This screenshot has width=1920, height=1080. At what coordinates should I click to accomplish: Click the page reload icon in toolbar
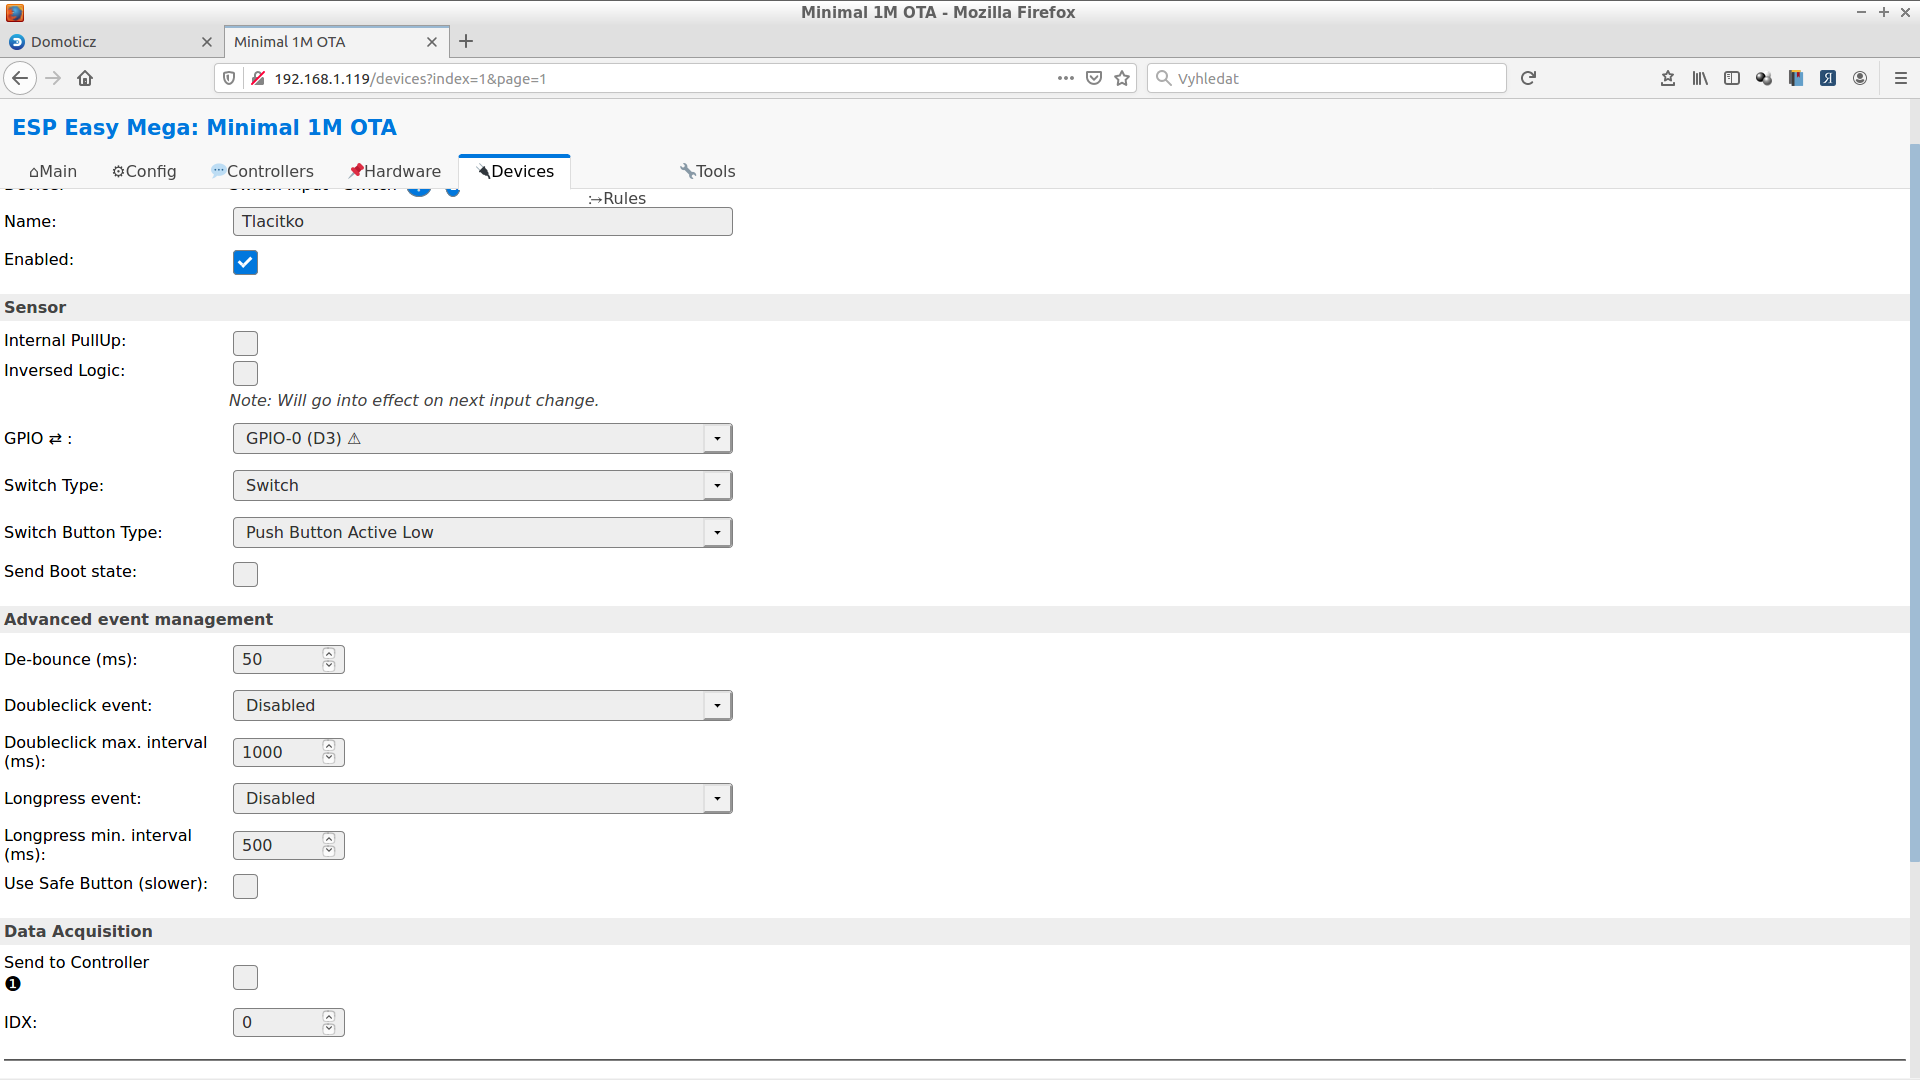[1528, 78]
